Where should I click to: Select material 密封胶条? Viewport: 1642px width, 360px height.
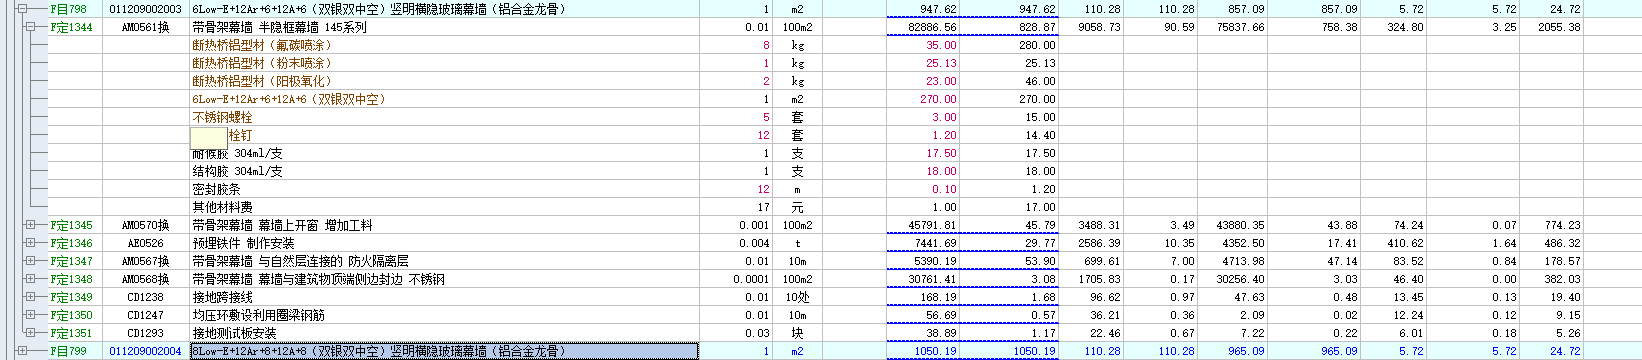pyautogui.click(x=216, y=189)
